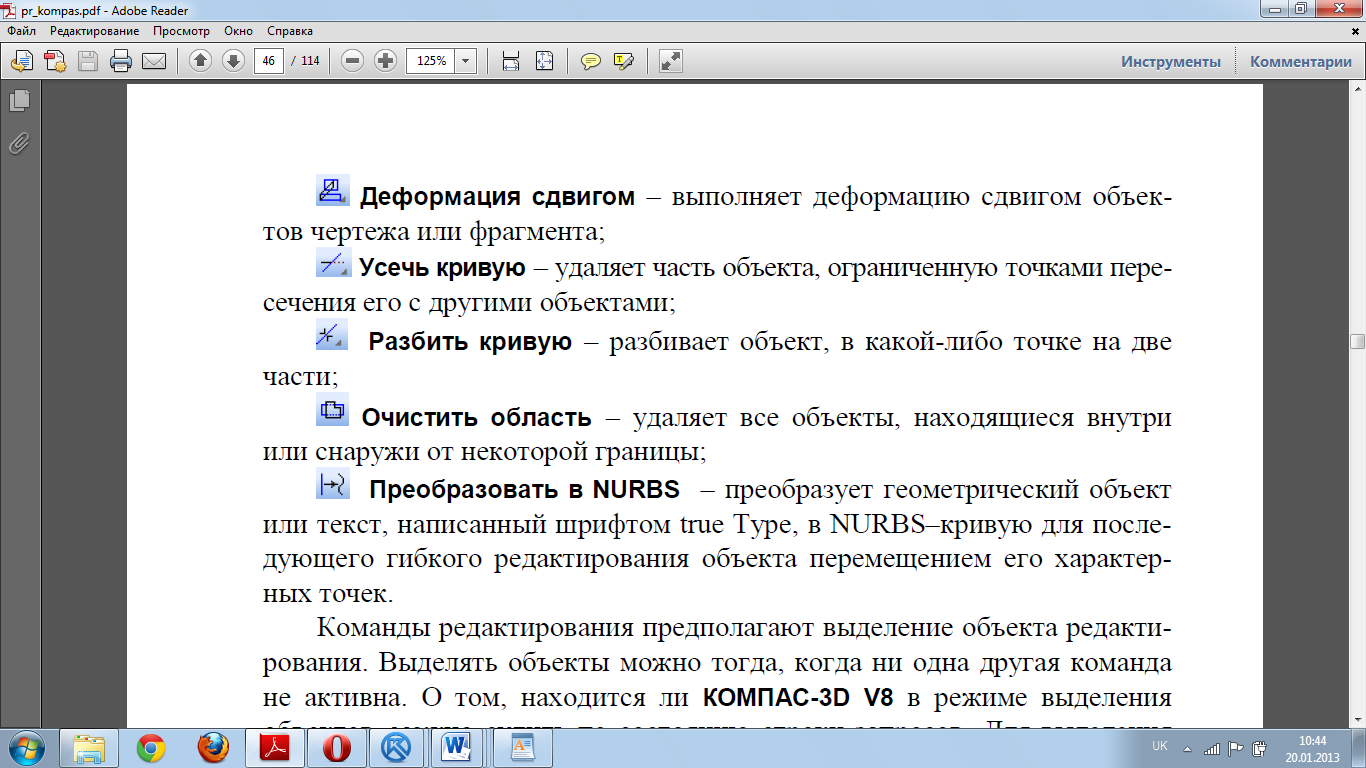Open the Окно menu
Image resolution: width=1366 pixels, height=768 pixels.
(239, 31)
